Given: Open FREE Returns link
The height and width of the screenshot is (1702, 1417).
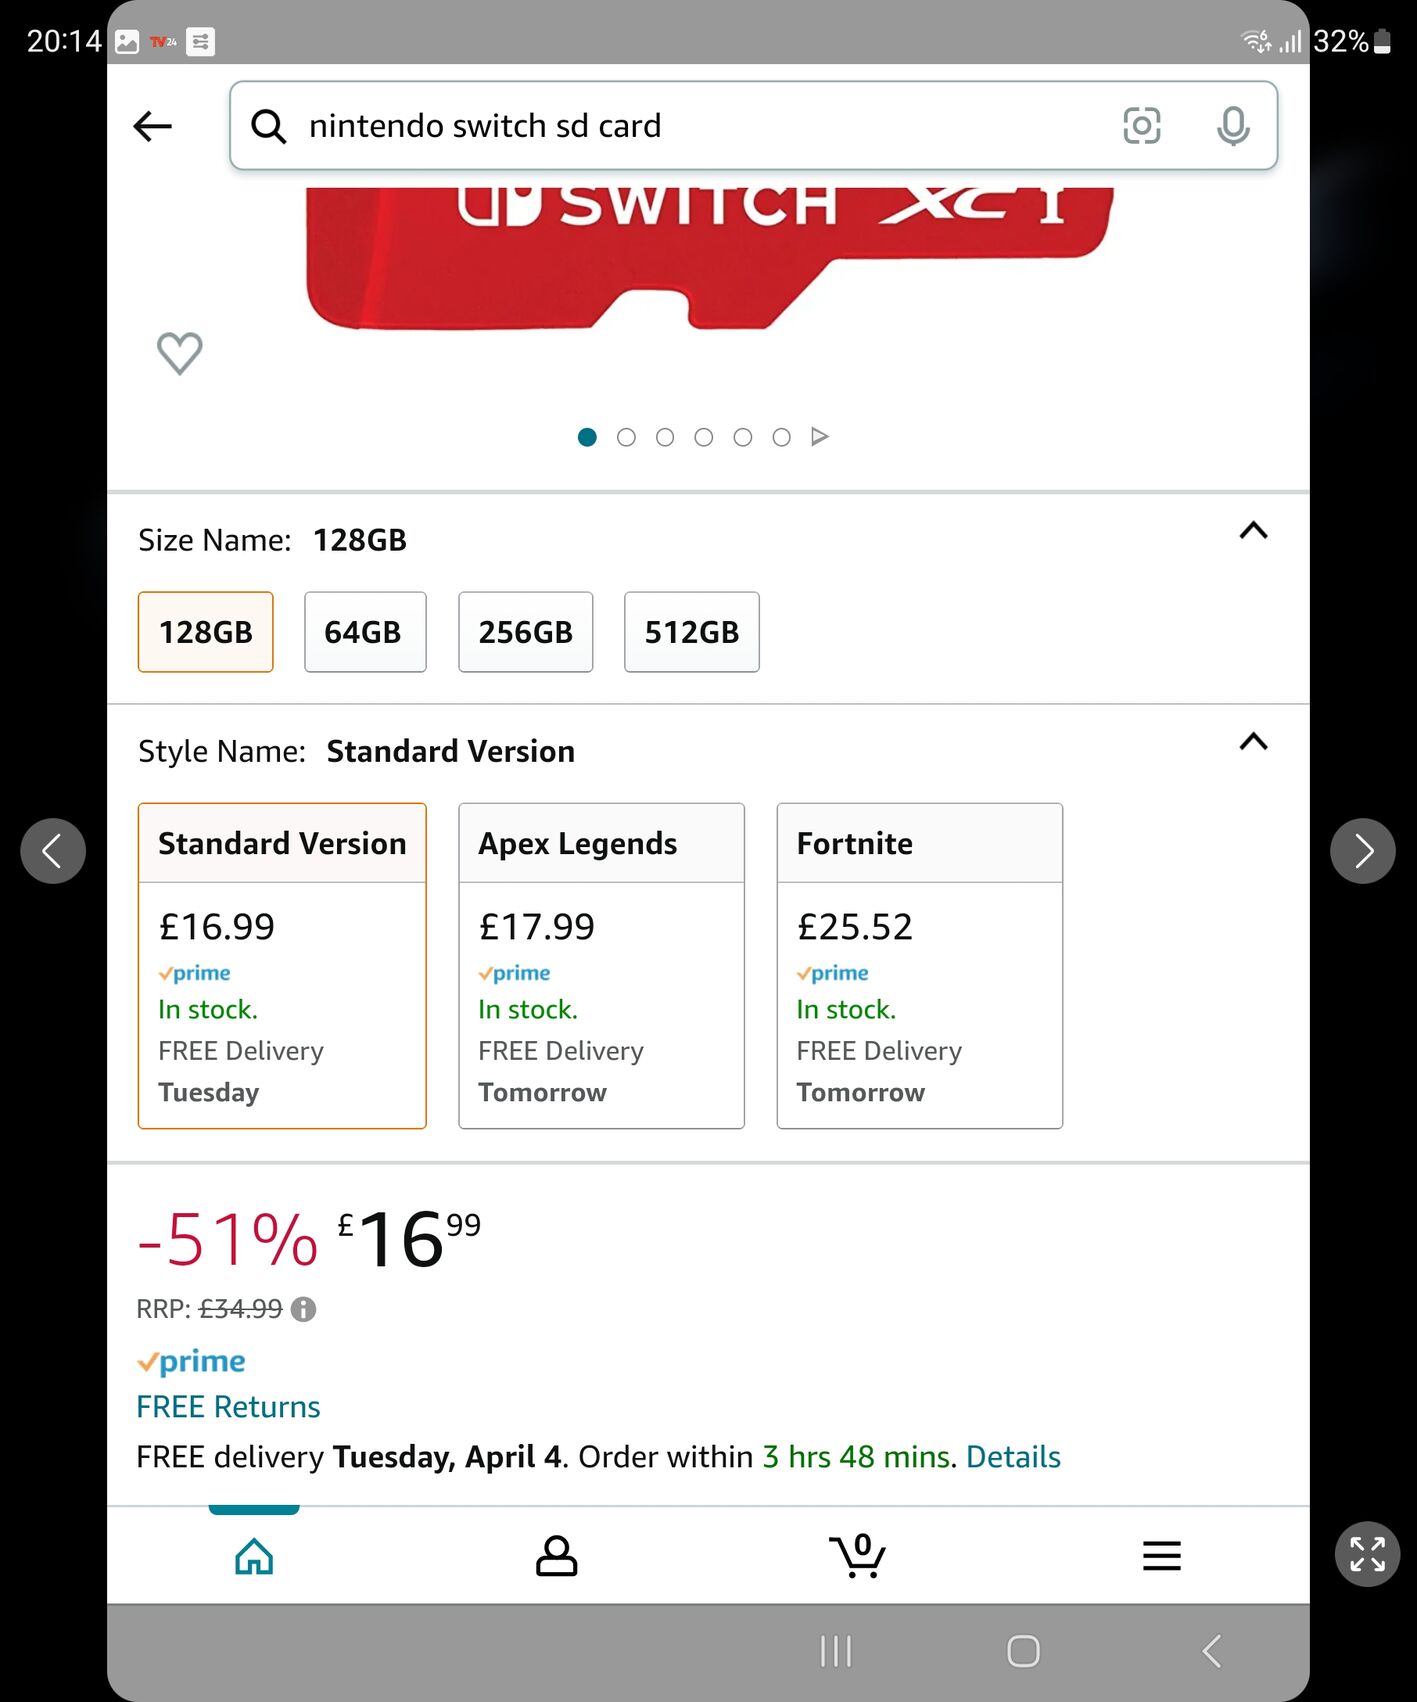Looking at the screenshot, I should tap(228, 1407).
